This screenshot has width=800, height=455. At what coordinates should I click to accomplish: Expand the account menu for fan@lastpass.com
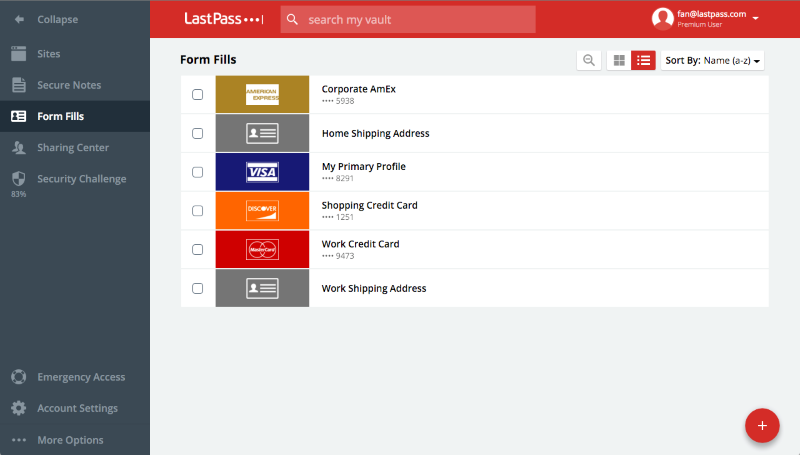tap(755, 19)
